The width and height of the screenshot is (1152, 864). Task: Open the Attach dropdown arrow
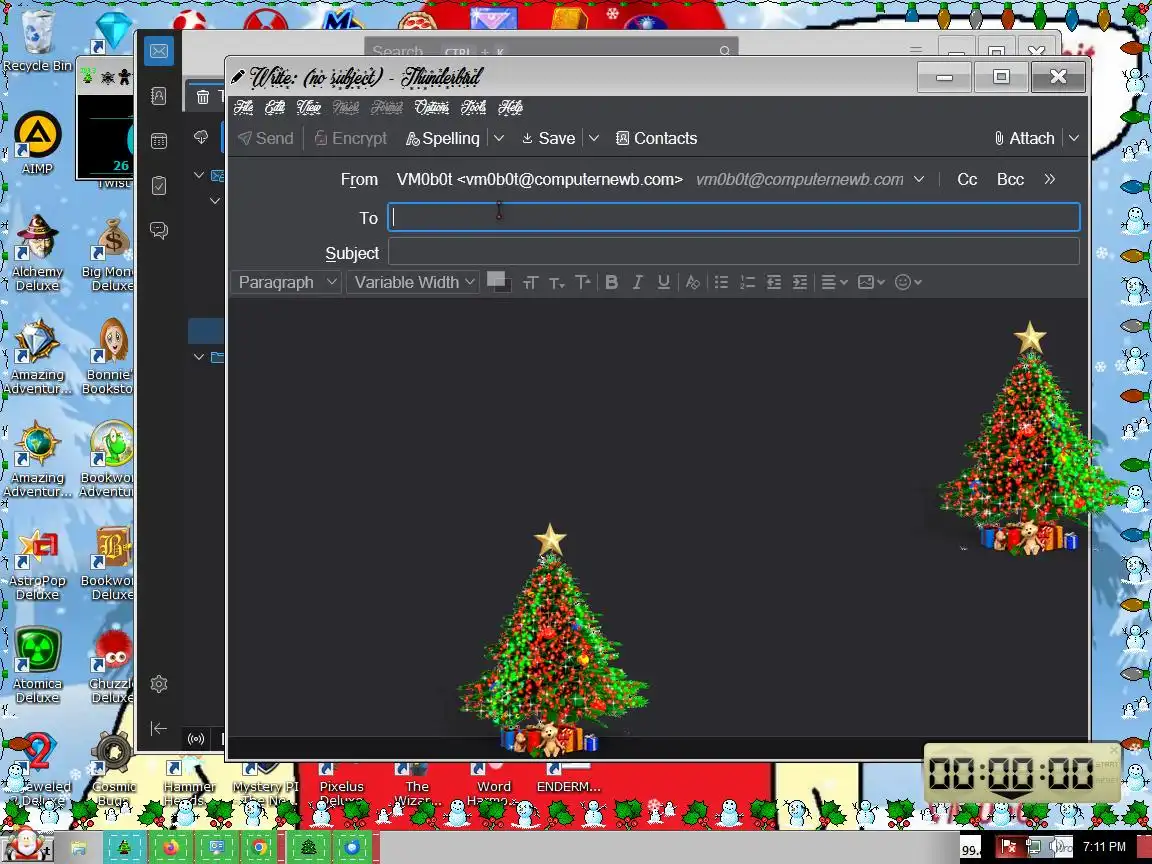coord(1073,138)
